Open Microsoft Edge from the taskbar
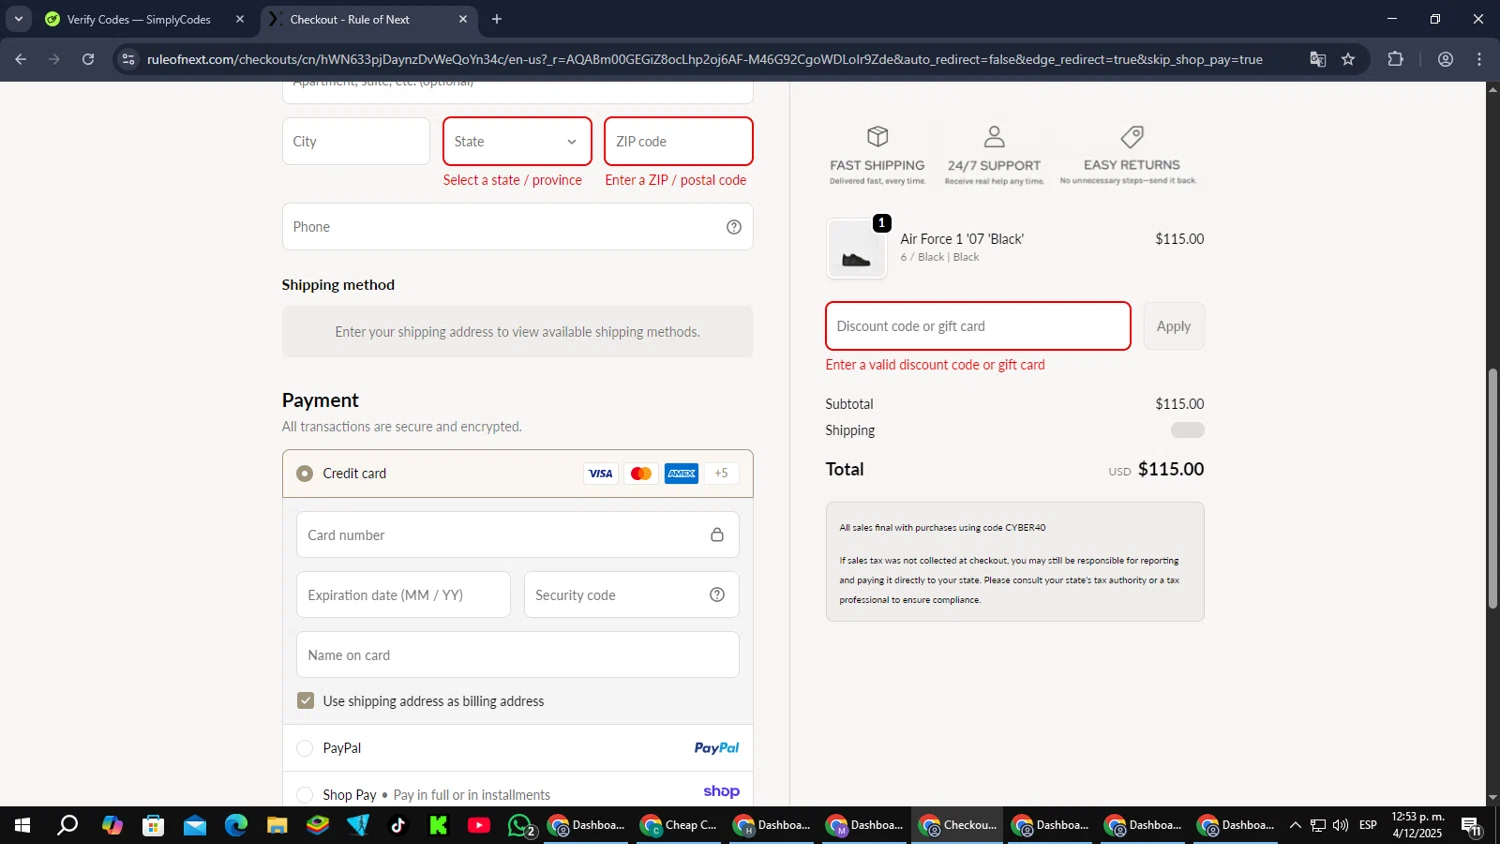This screenshot has height=844, width=1500. (x=236, y=825)
